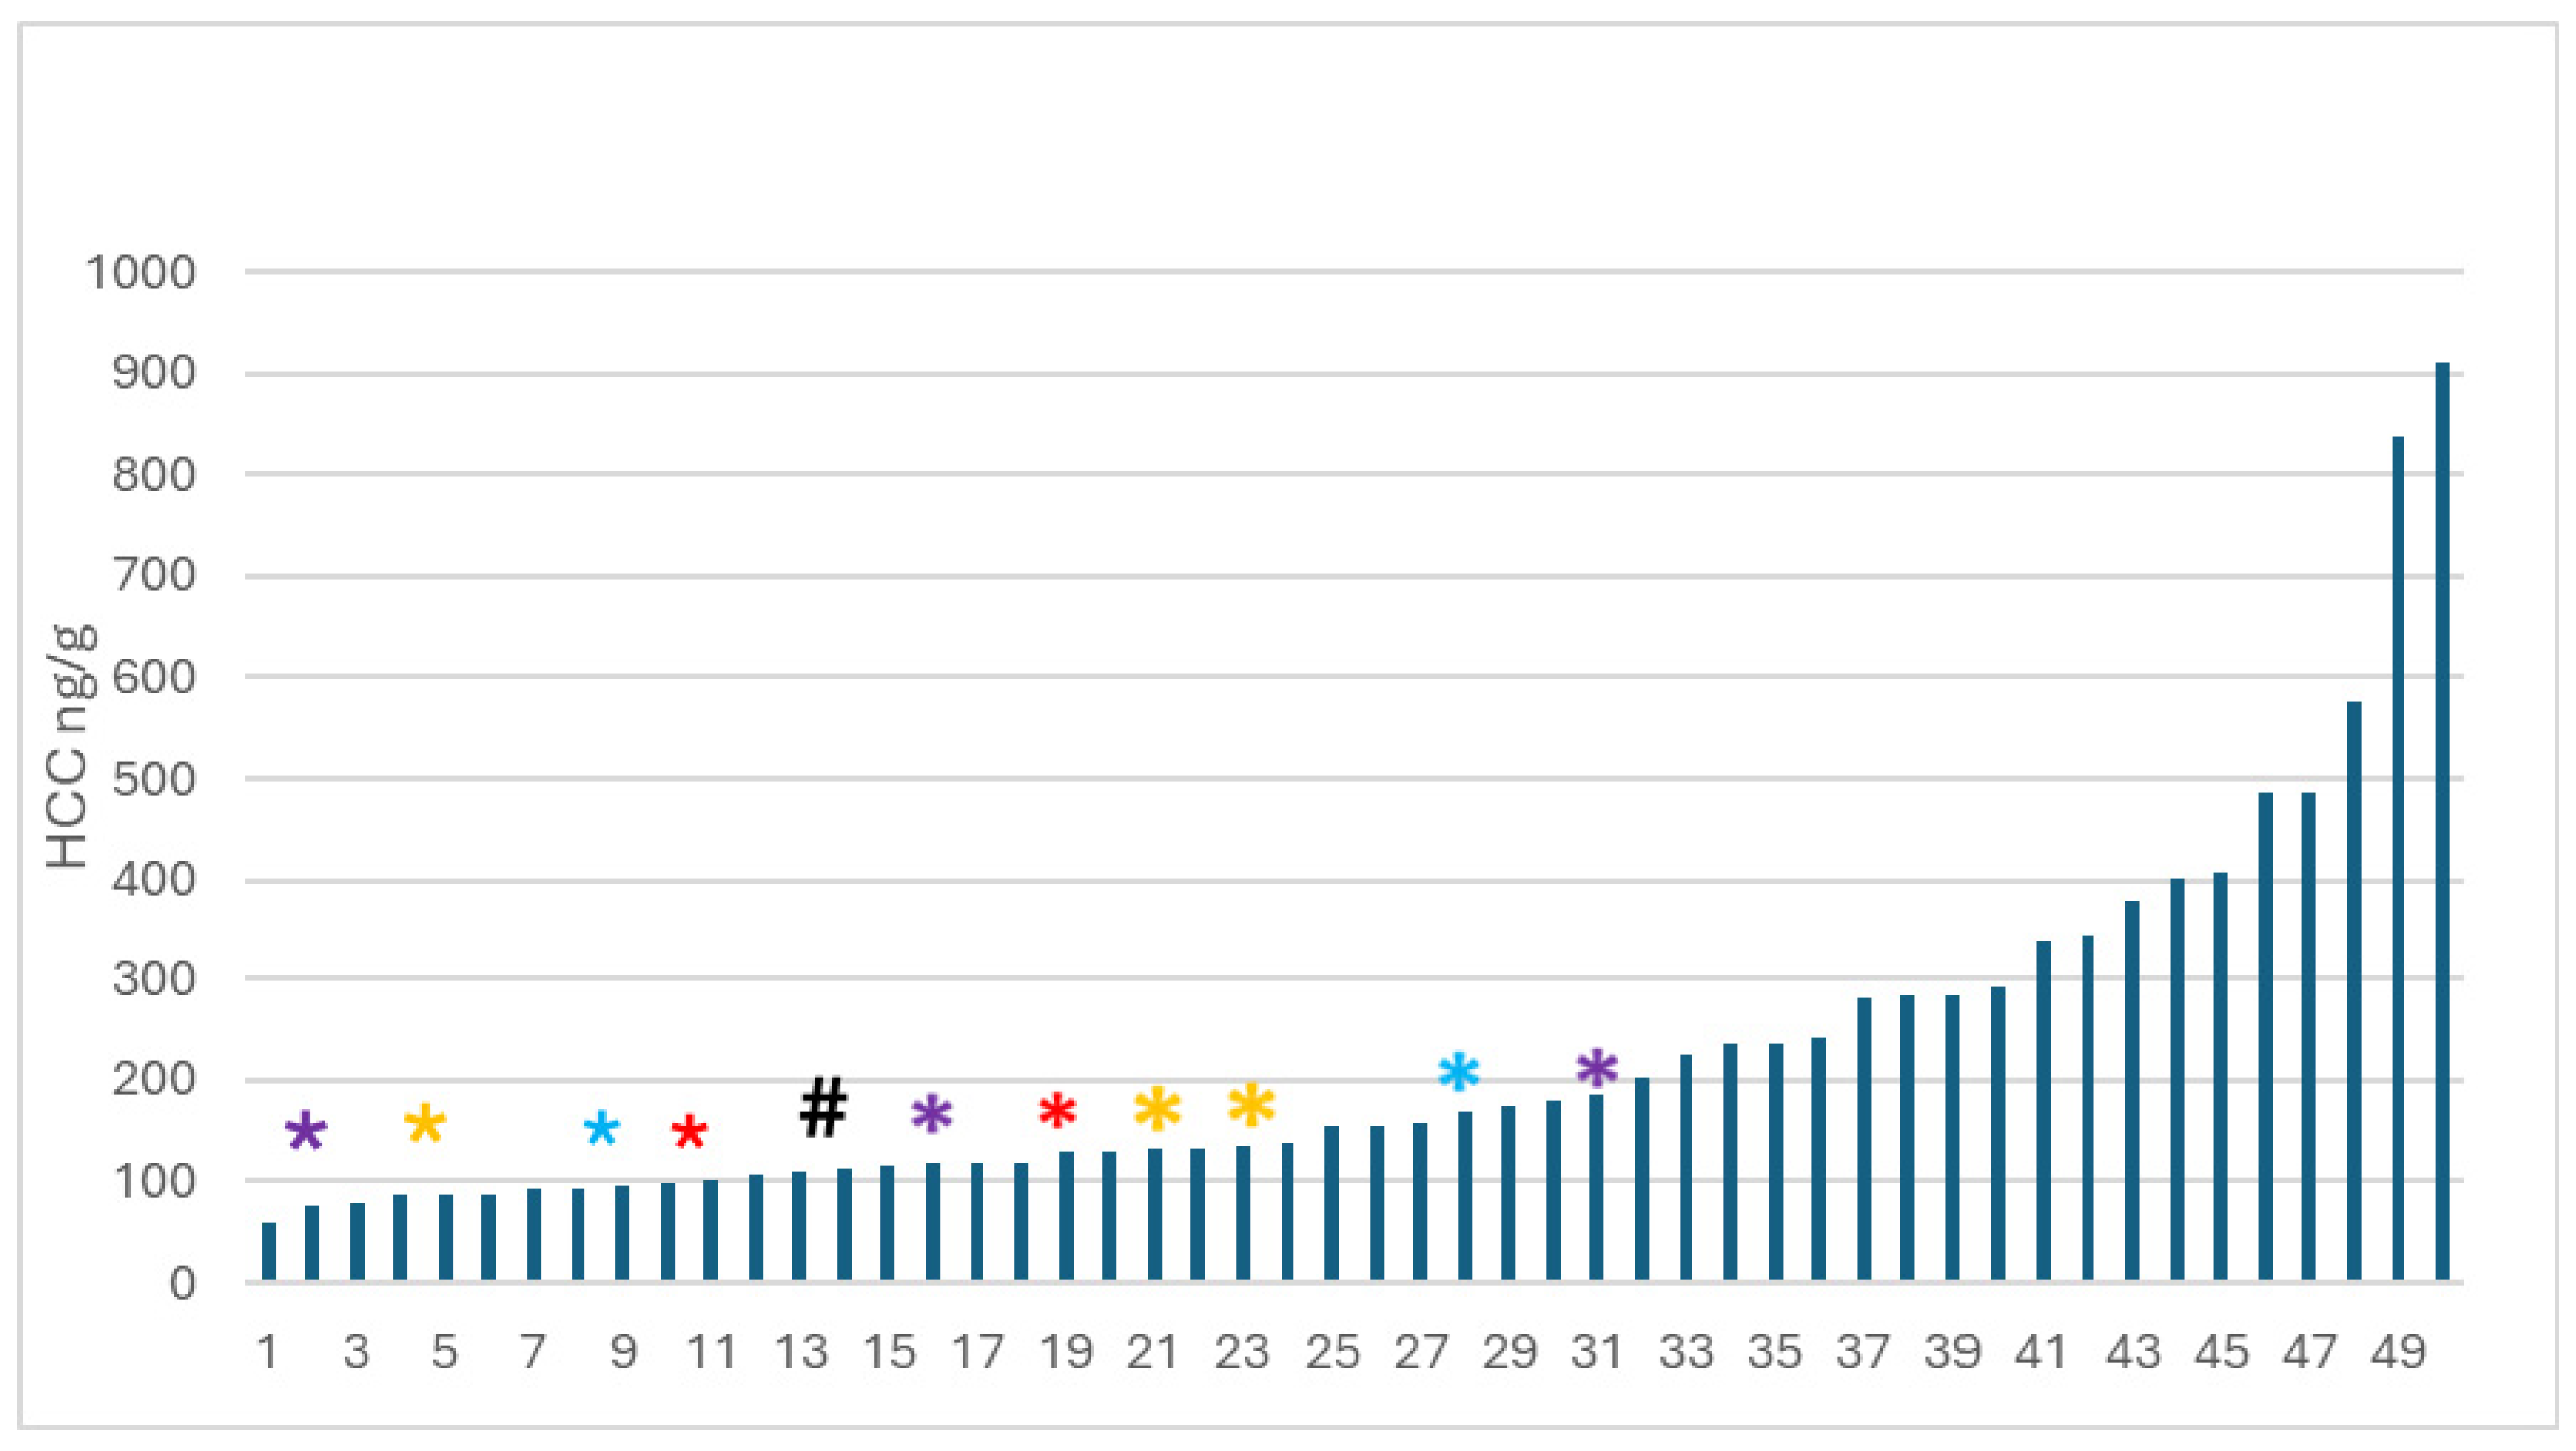Click the orange asterisk above bar 23
Viewport: 2576px width, 1451px height.
pos(1251,1105)
